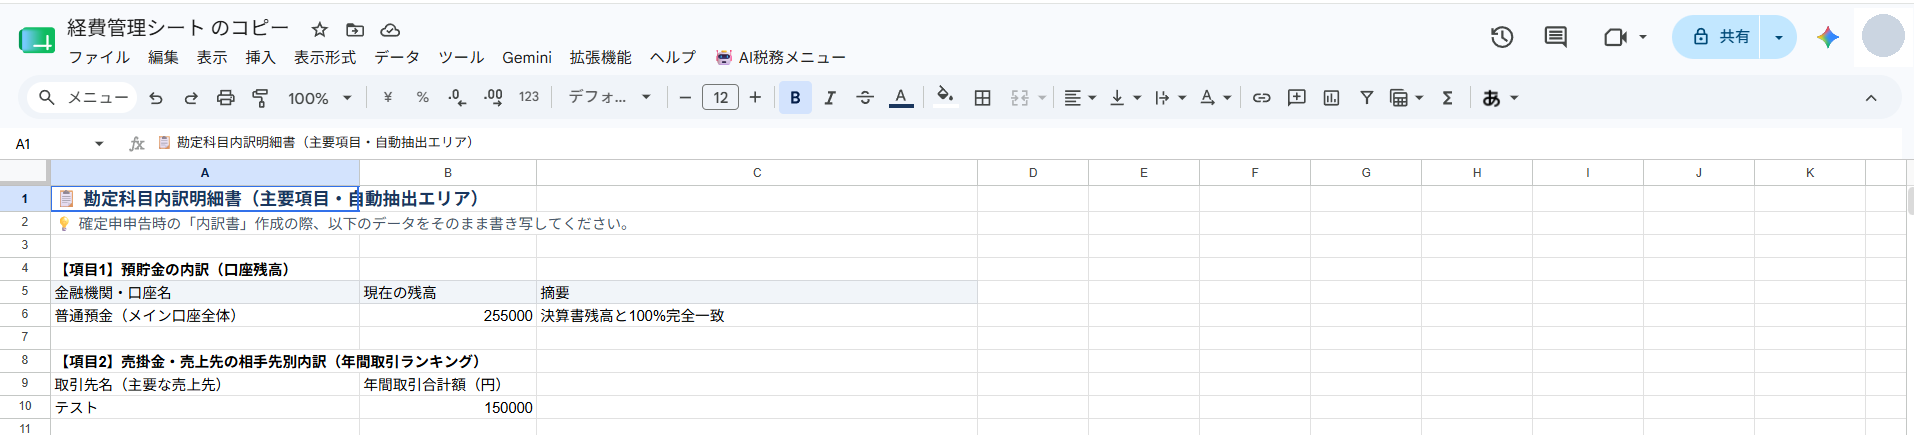Toggle italic formatting

click(830, 98)
